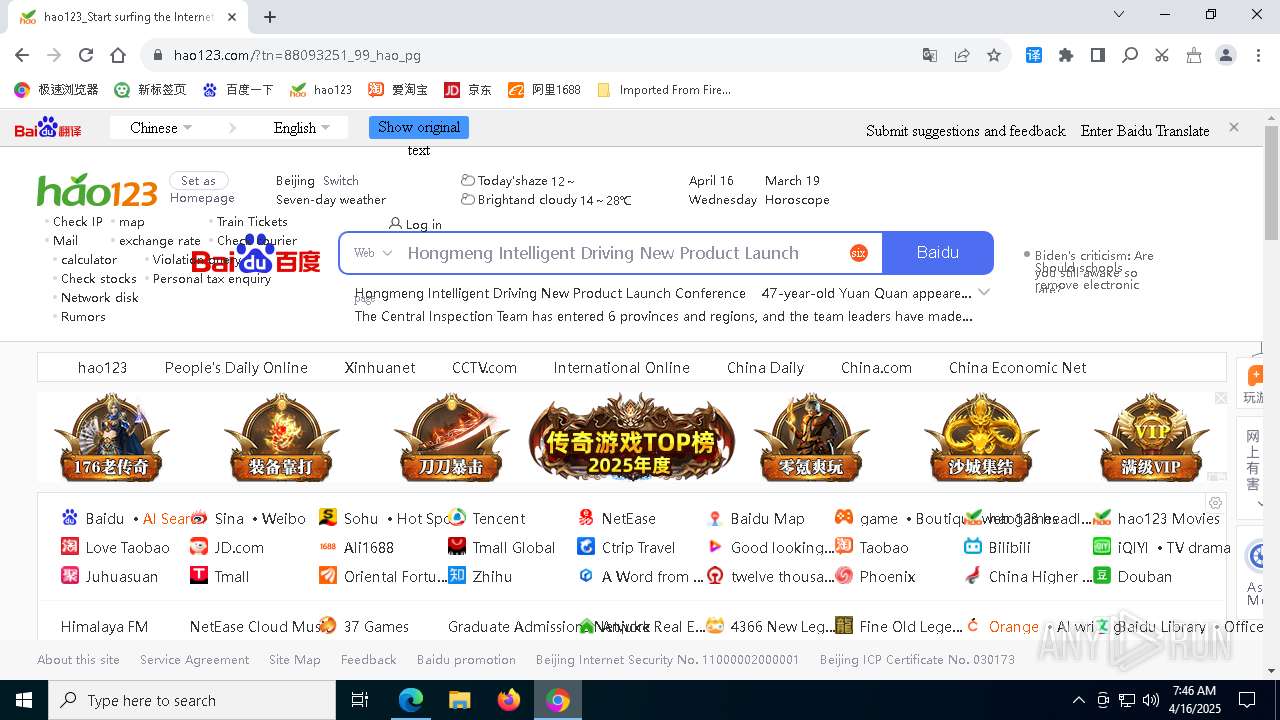
Task: Open People's Daily Online nav item
Action: click(x=236, y=368)
